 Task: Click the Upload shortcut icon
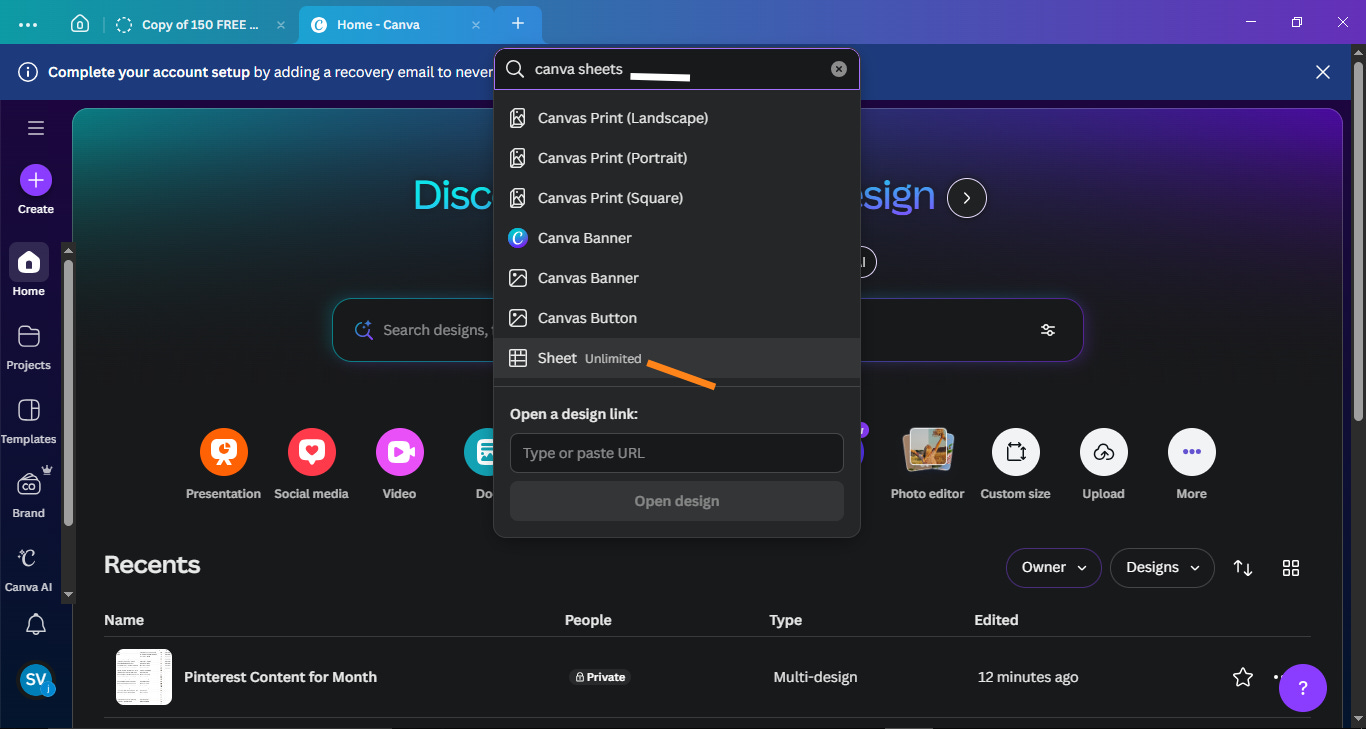pos(1104,452)
